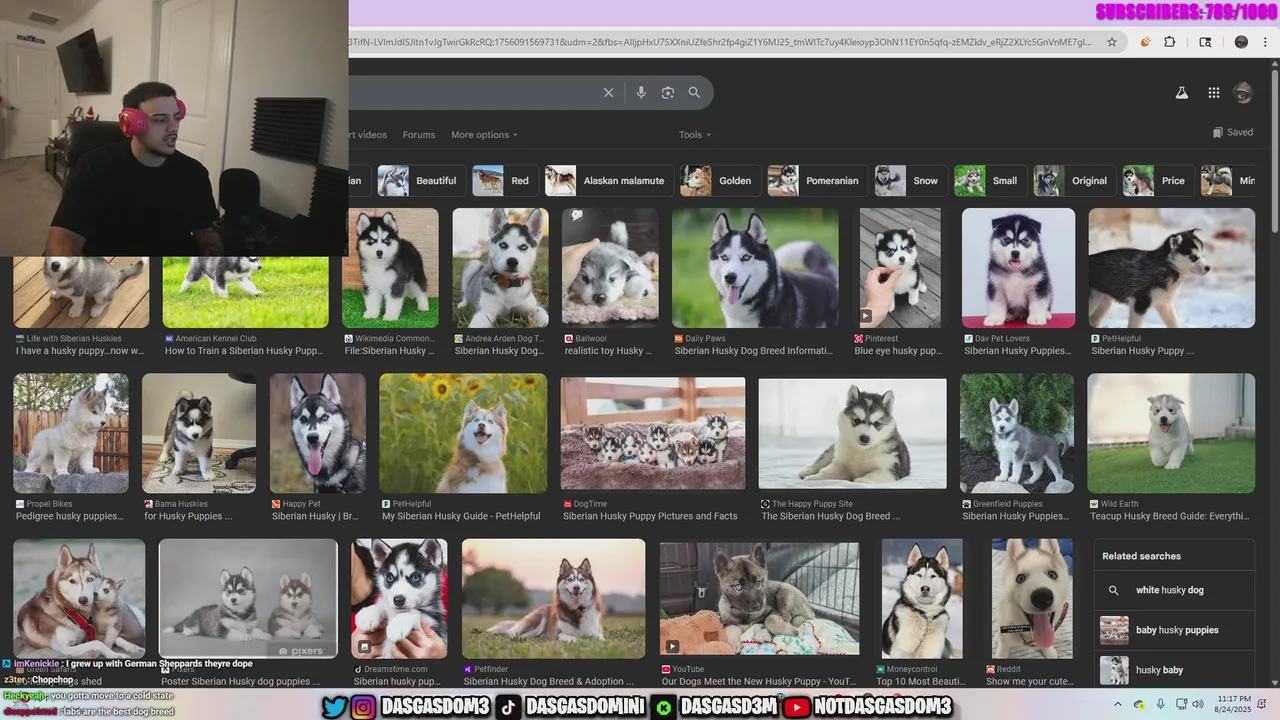Open taskbar volume control

1198,704
